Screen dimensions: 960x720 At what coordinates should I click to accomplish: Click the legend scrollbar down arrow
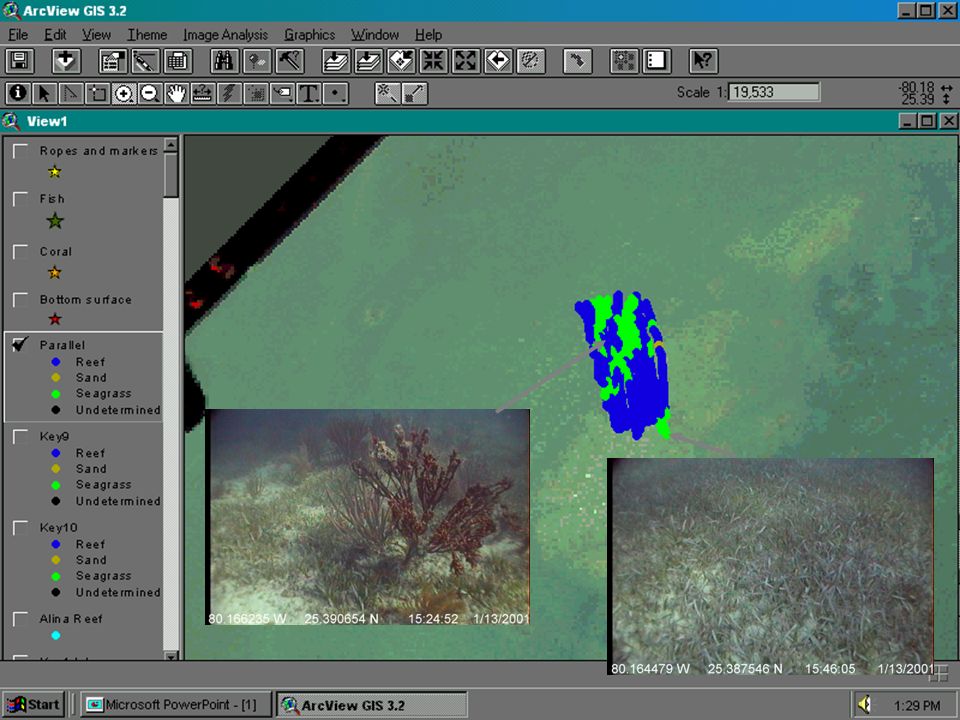point(171,655)
